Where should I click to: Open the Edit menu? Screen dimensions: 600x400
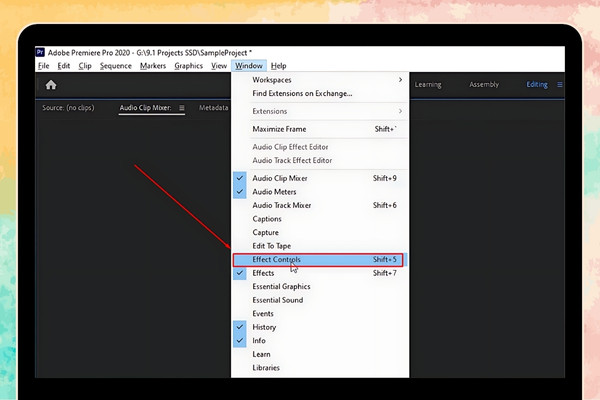[64, 66]
